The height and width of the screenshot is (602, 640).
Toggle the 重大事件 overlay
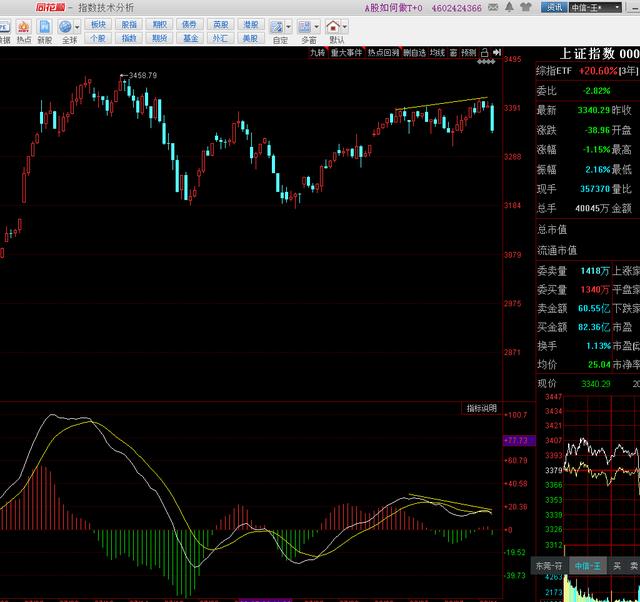click(x=347, y=52)
